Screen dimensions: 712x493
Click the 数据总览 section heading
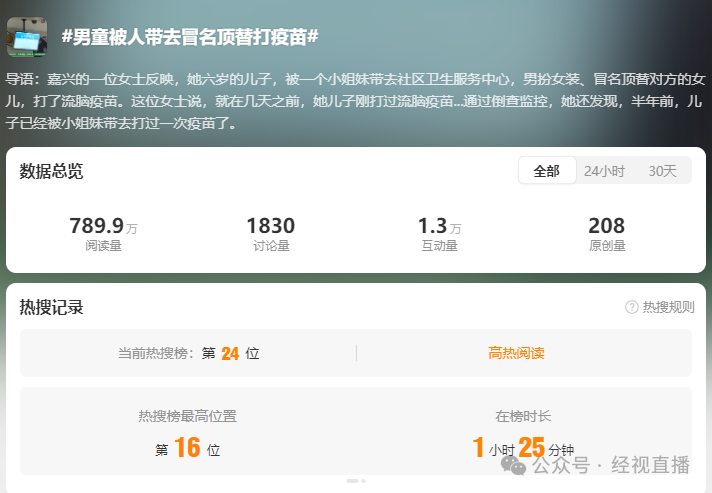pos(52,171)
